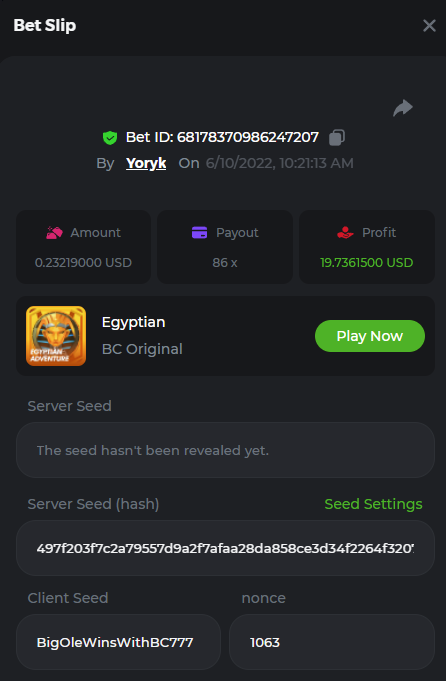Click the green verified shield icon

click(x=110, y=138)
